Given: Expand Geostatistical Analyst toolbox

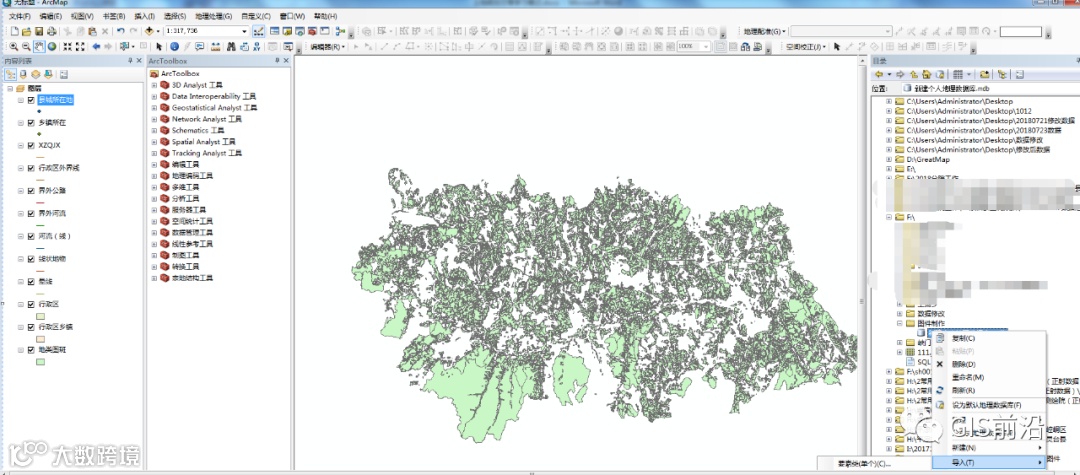Looking at the screenshot, I should tap(154, 107).
